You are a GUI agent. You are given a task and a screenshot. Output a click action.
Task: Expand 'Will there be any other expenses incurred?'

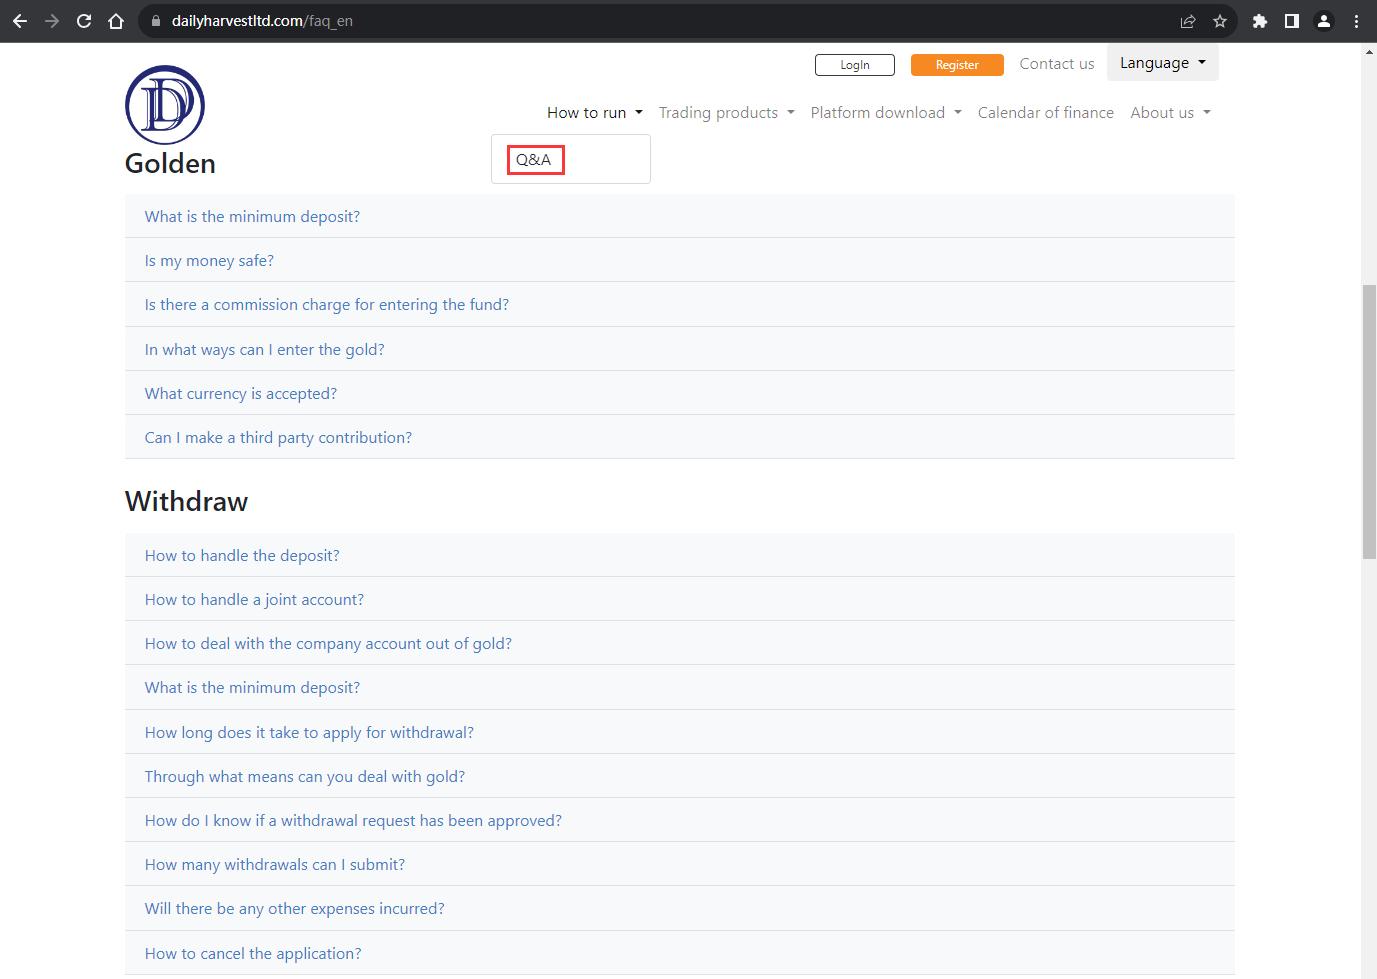pos(680,908)
